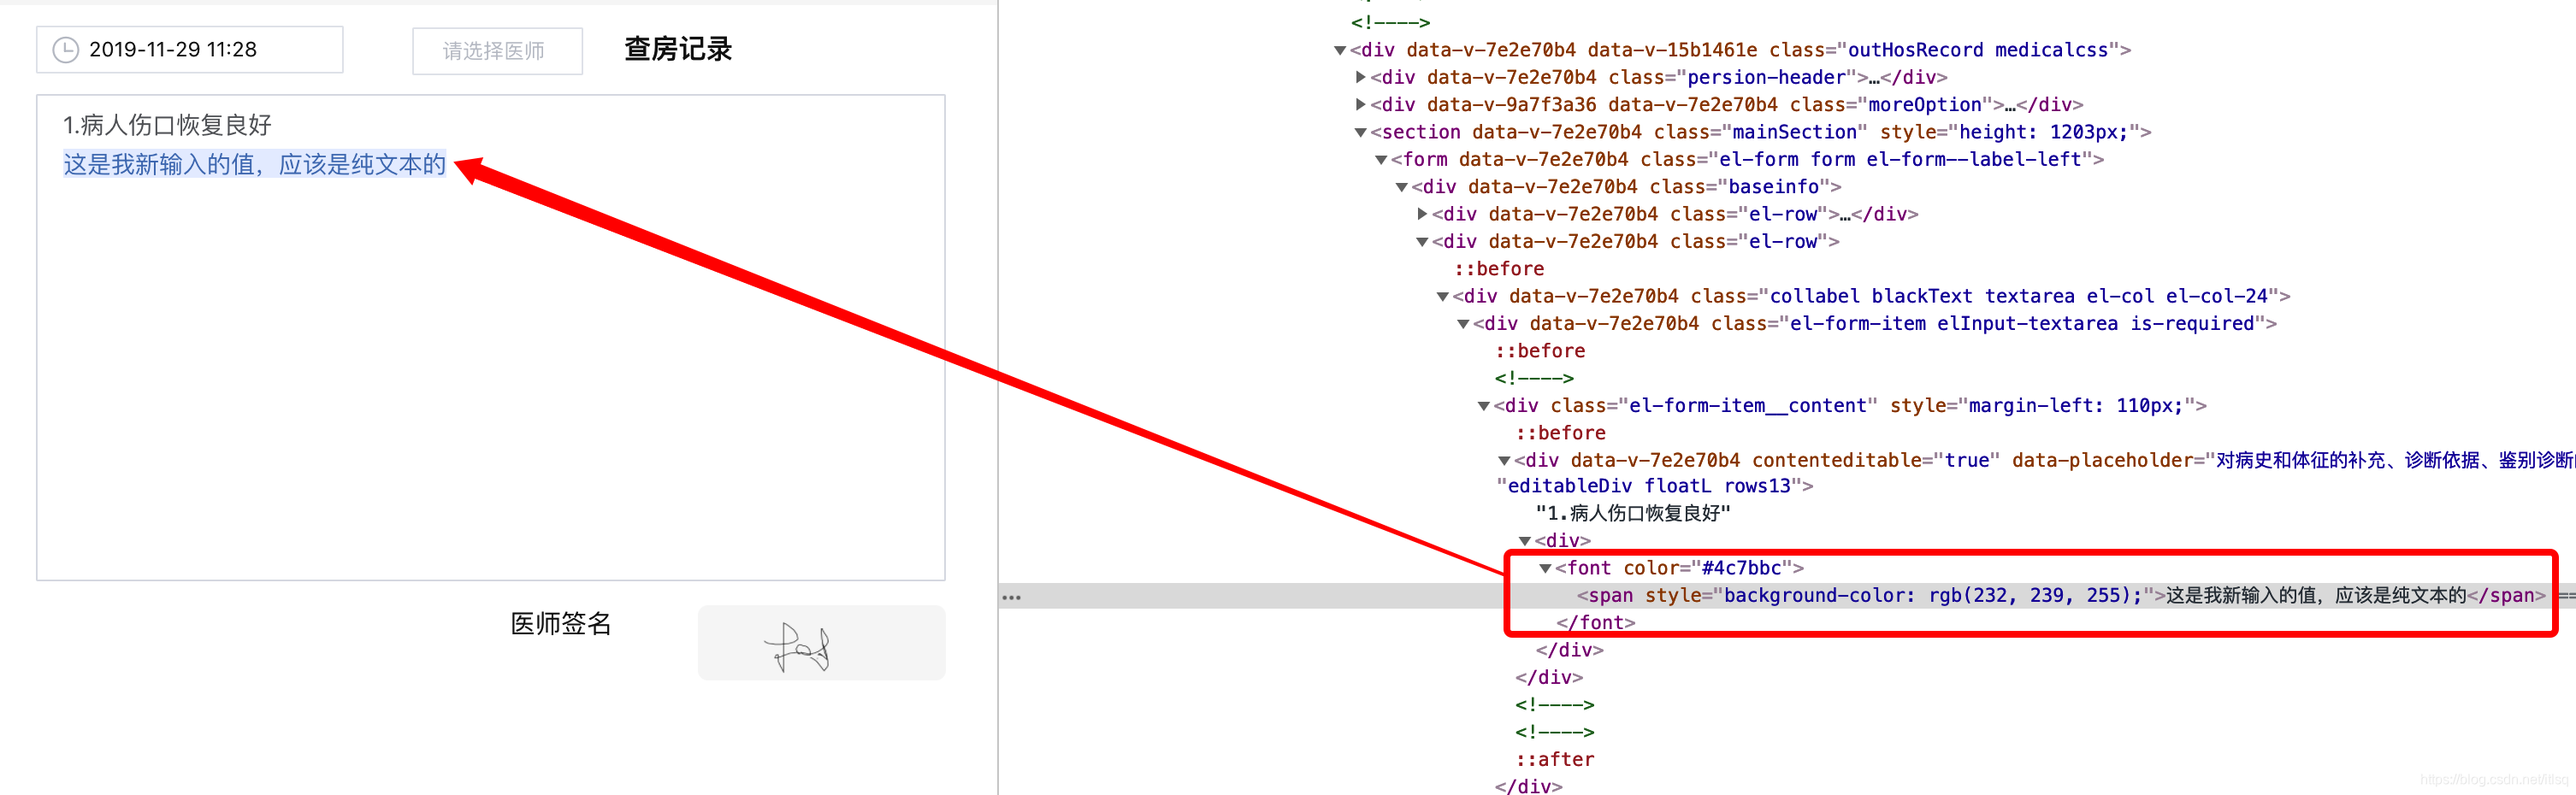
Task: Click the doctor signature image
Action: [x=821, y=643]
